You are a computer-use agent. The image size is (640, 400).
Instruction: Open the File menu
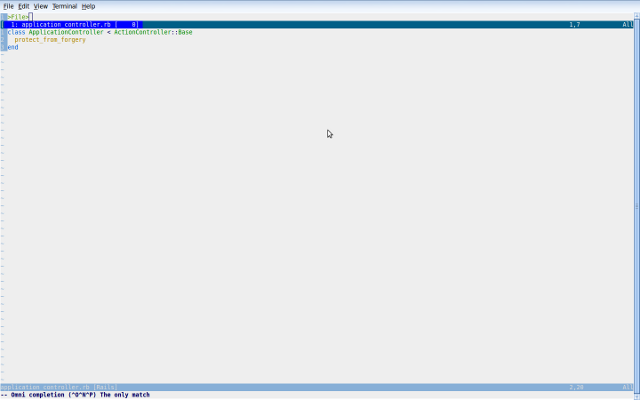tap(8, 6)
